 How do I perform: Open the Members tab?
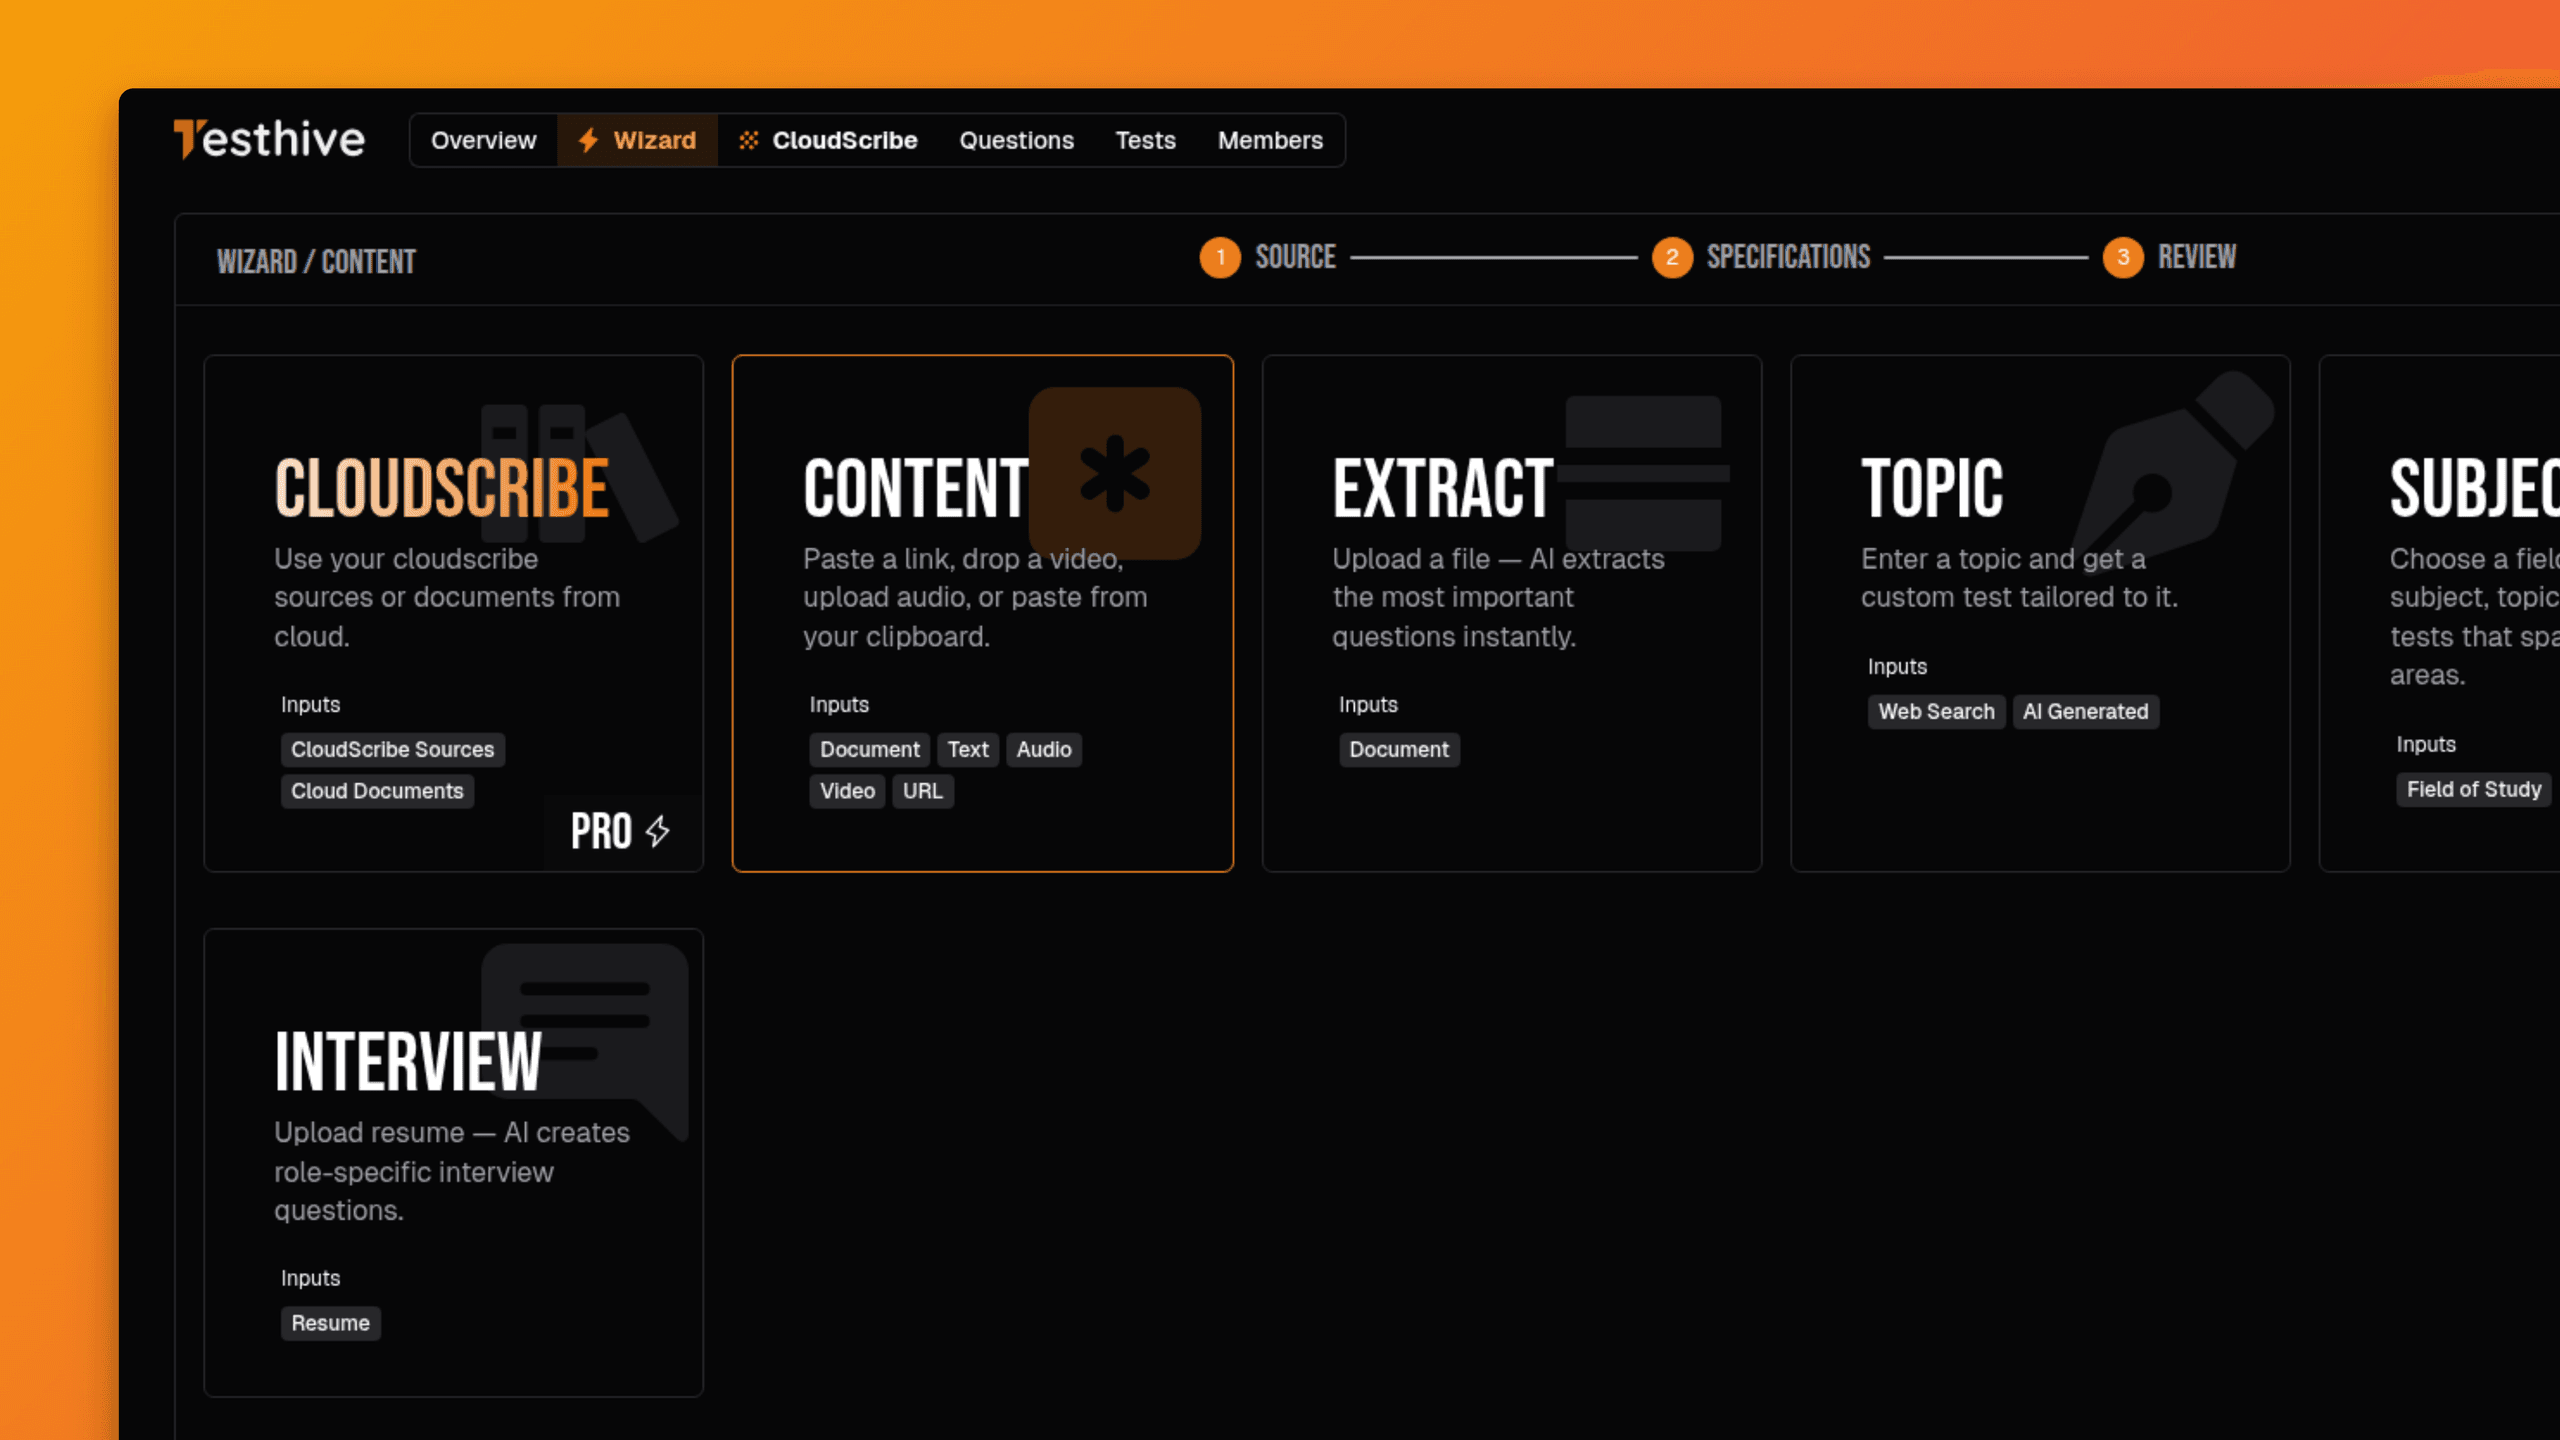coord(1270,140)
